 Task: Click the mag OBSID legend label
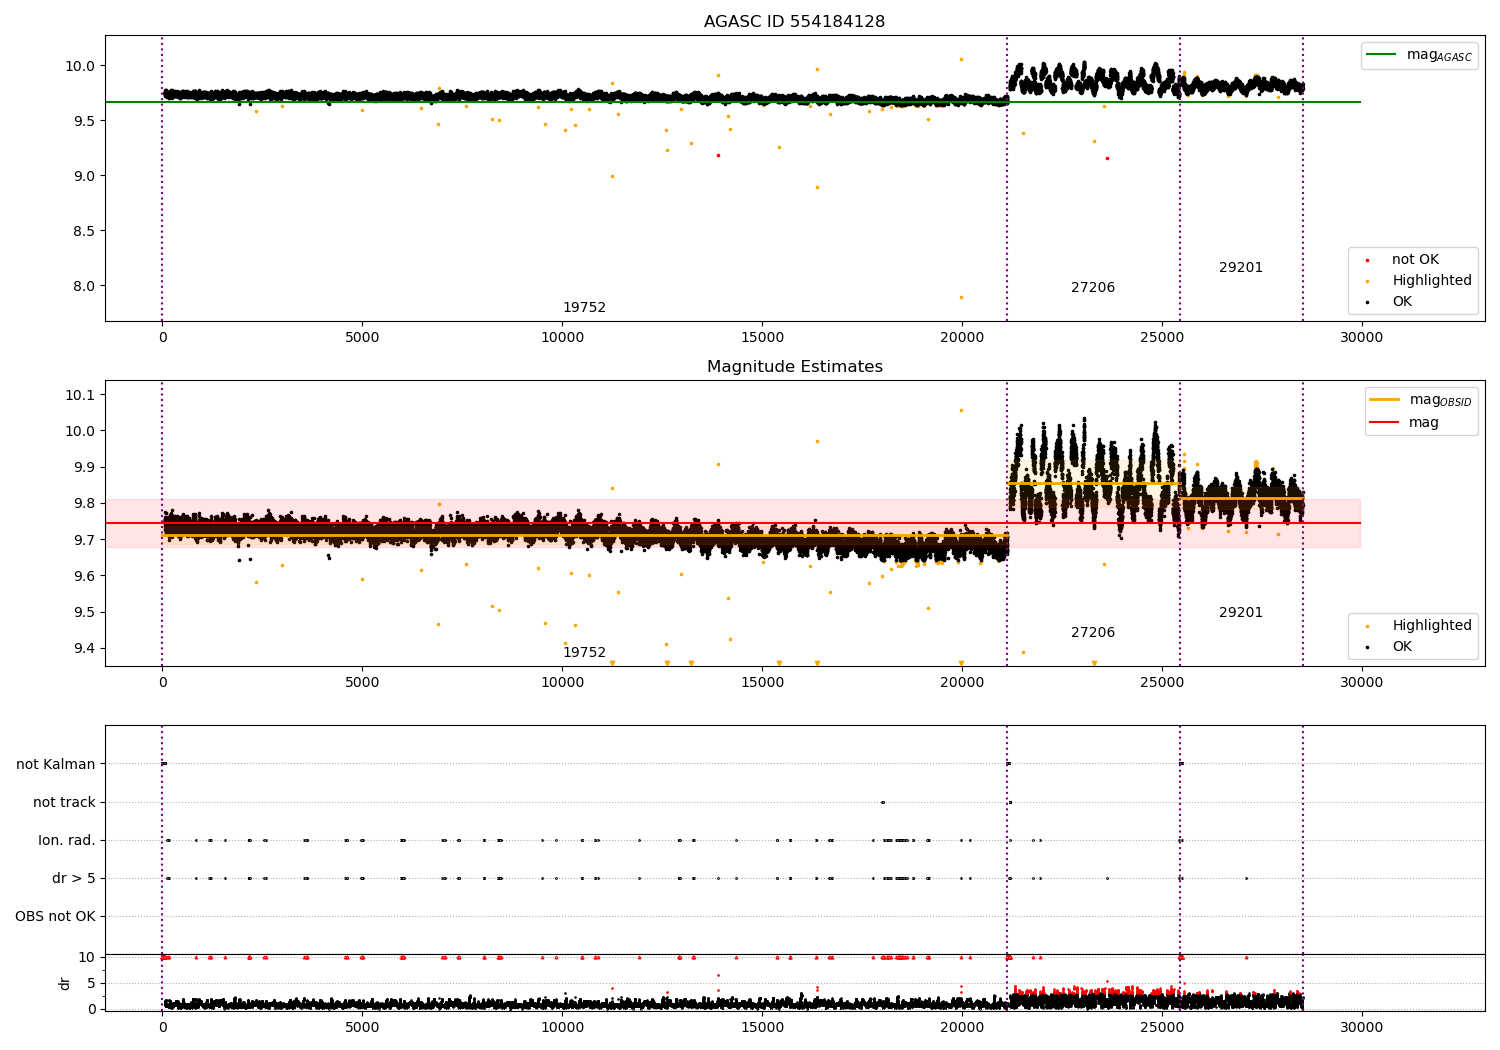[1440, 400]
